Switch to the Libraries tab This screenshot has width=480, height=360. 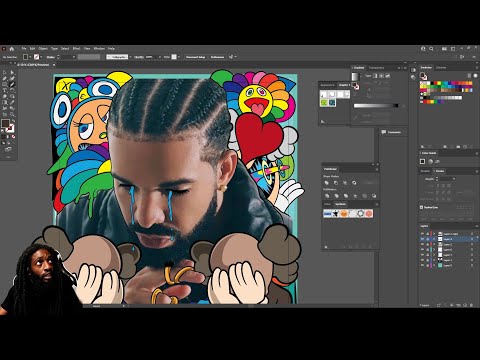tap(441, 67)
